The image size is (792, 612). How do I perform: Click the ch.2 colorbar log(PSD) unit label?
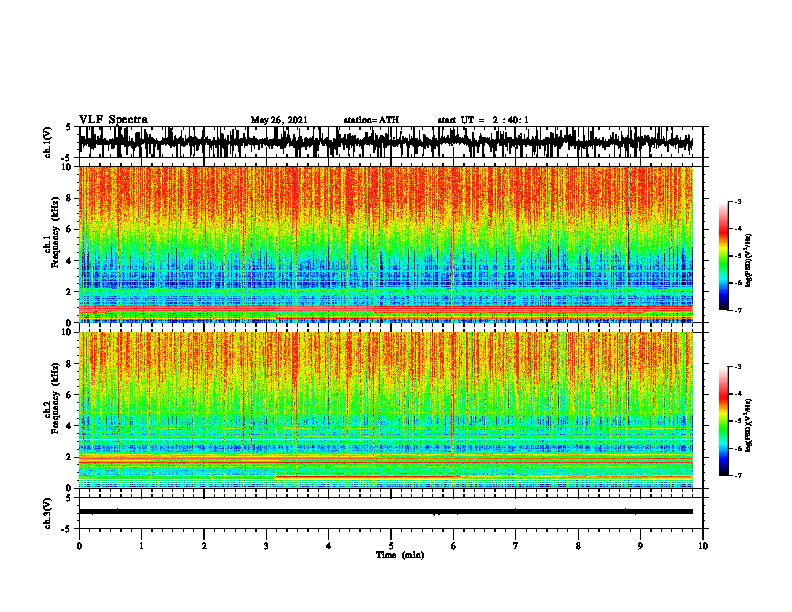(749, 425)
